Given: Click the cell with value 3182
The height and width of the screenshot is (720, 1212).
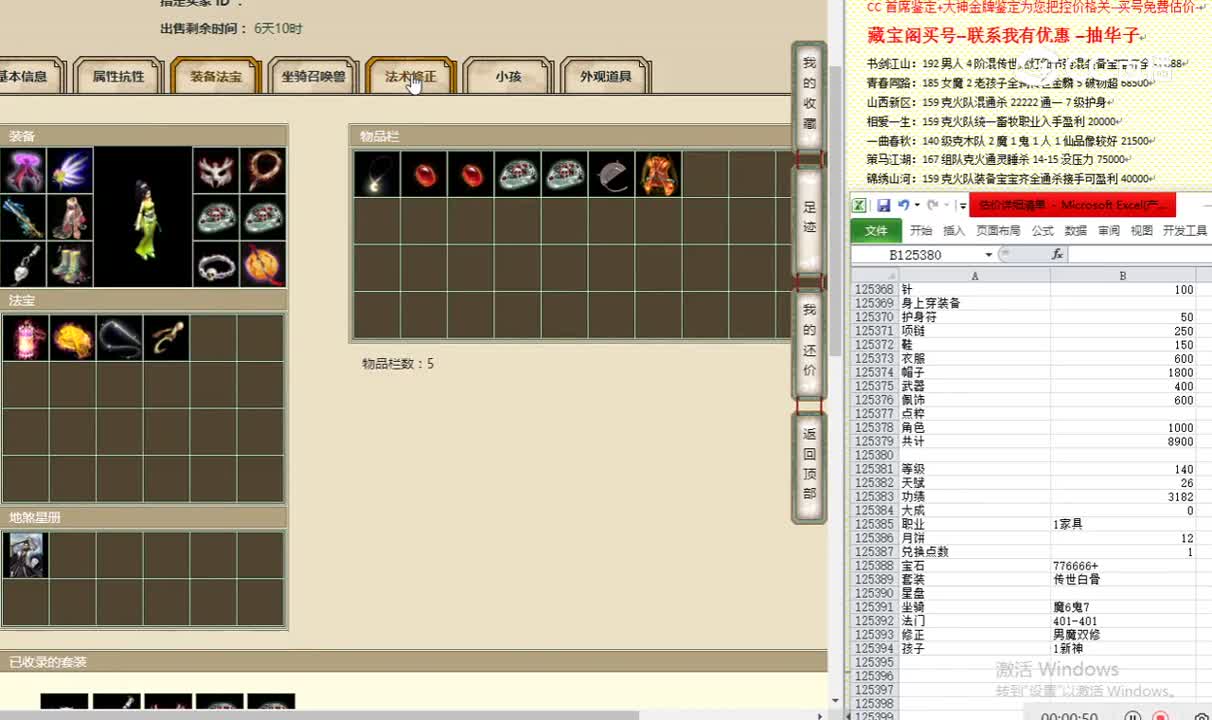Looking at the screenshot, I should pos(1123,496).
